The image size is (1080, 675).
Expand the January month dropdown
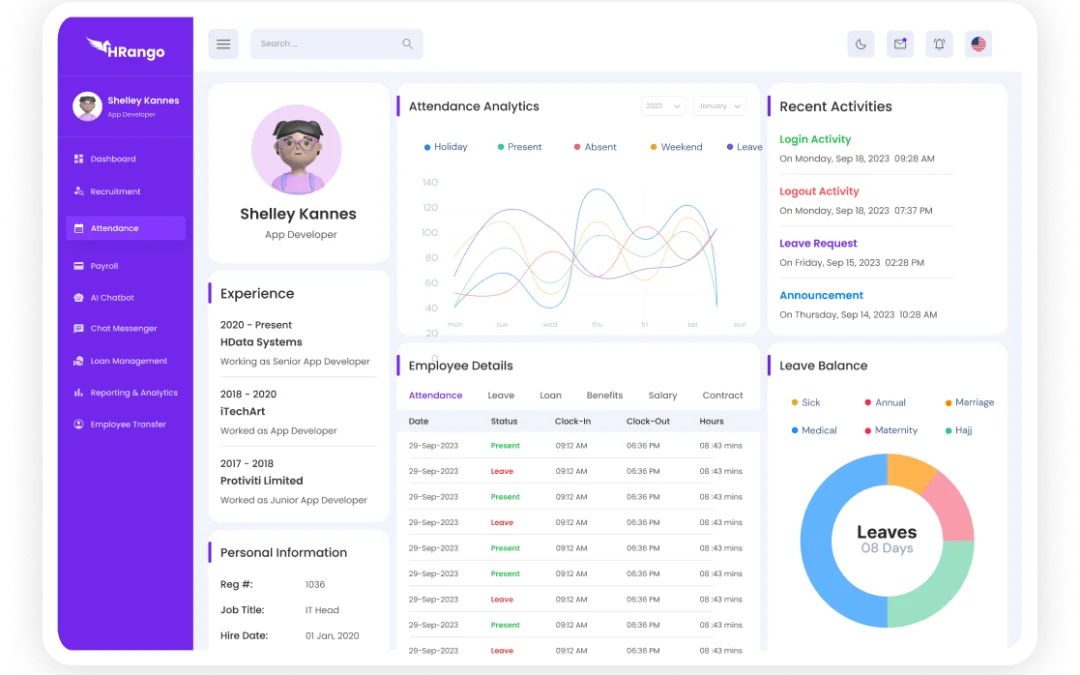[720, 106]
